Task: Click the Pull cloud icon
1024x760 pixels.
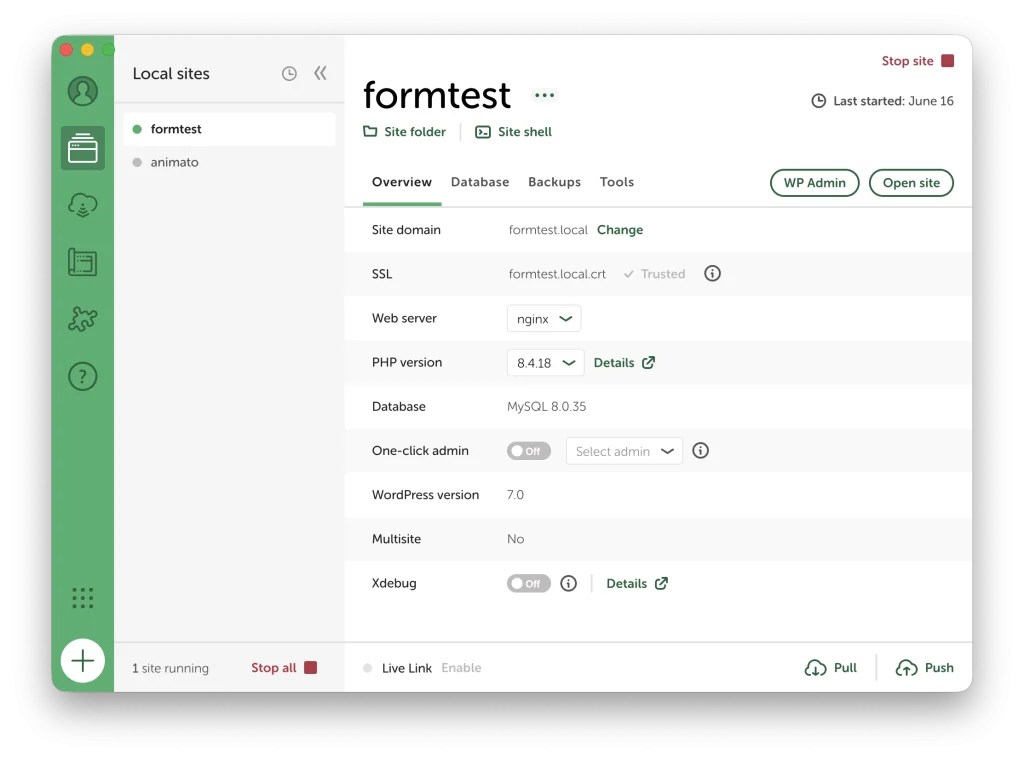Action: [815, 668]
